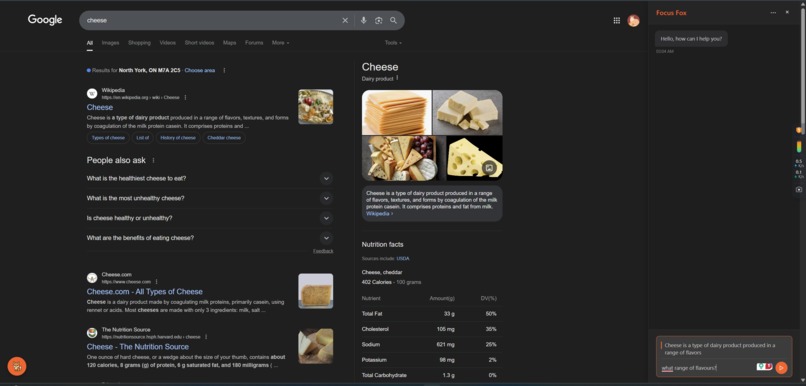The height and width of the screenshot is (386, 806).
Task: Open three-dot menu for Wikipedia result
Action: [x=186, y=97]
